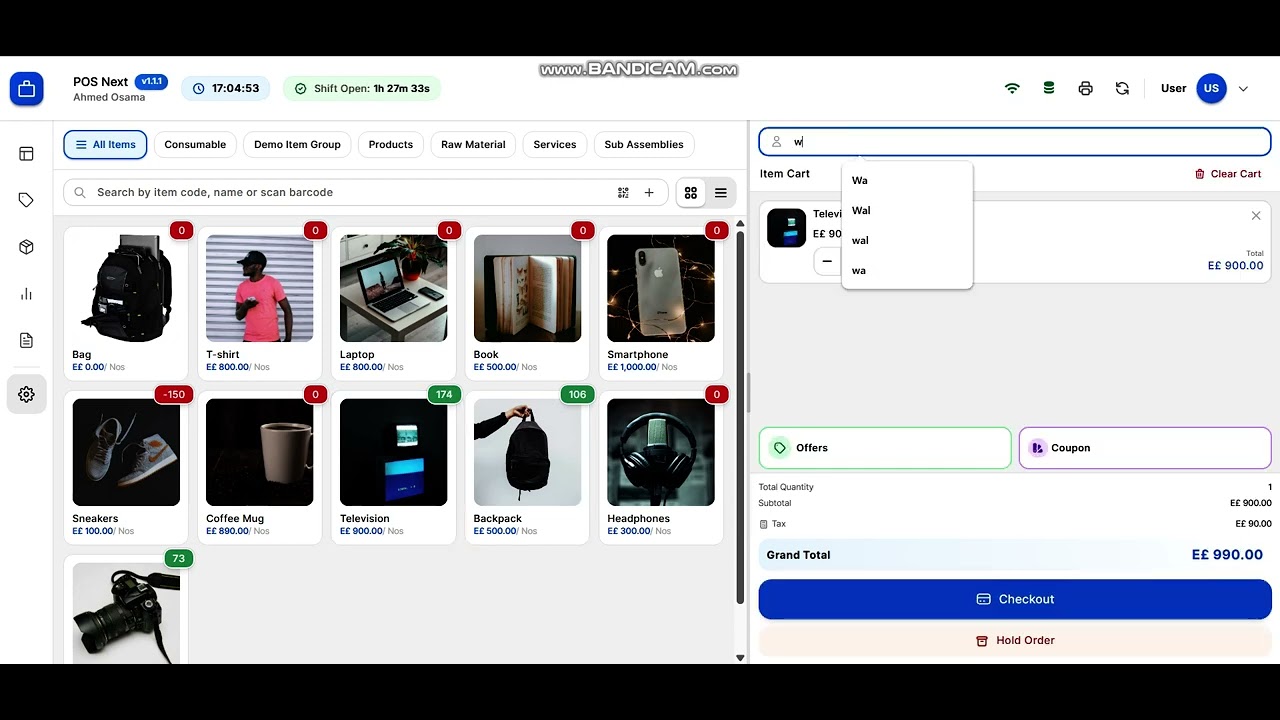Click the clock time badge 17:04:53

pos(226,88)
